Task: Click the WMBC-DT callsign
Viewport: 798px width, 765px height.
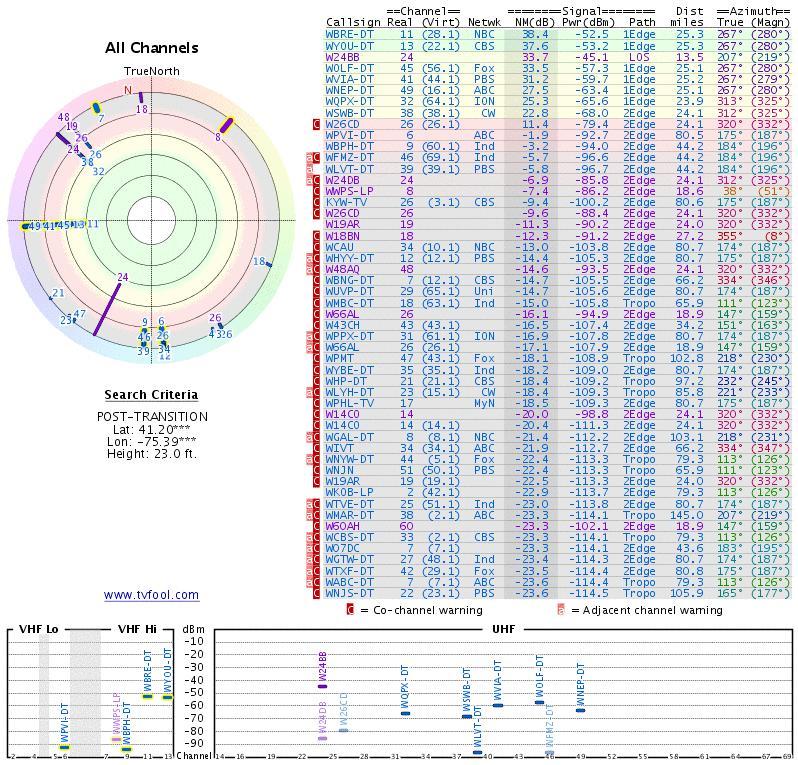Action: point(350,303)
